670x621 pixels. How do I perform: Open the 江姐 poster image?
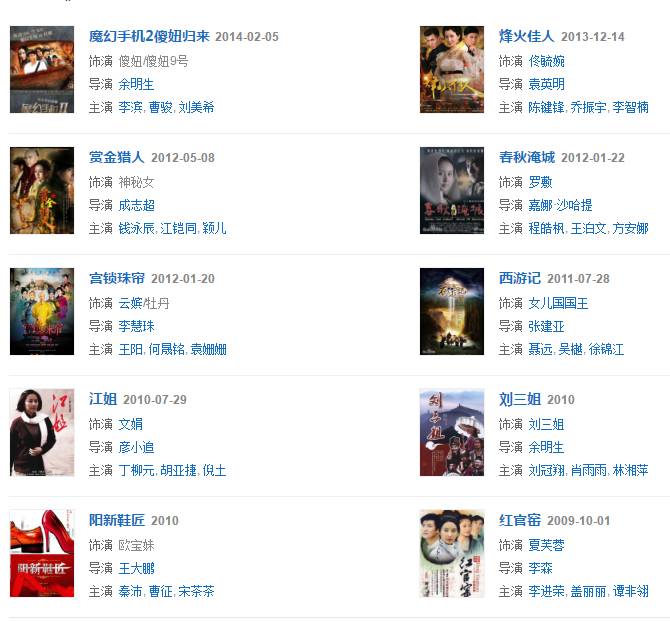[x=42, y=433]
